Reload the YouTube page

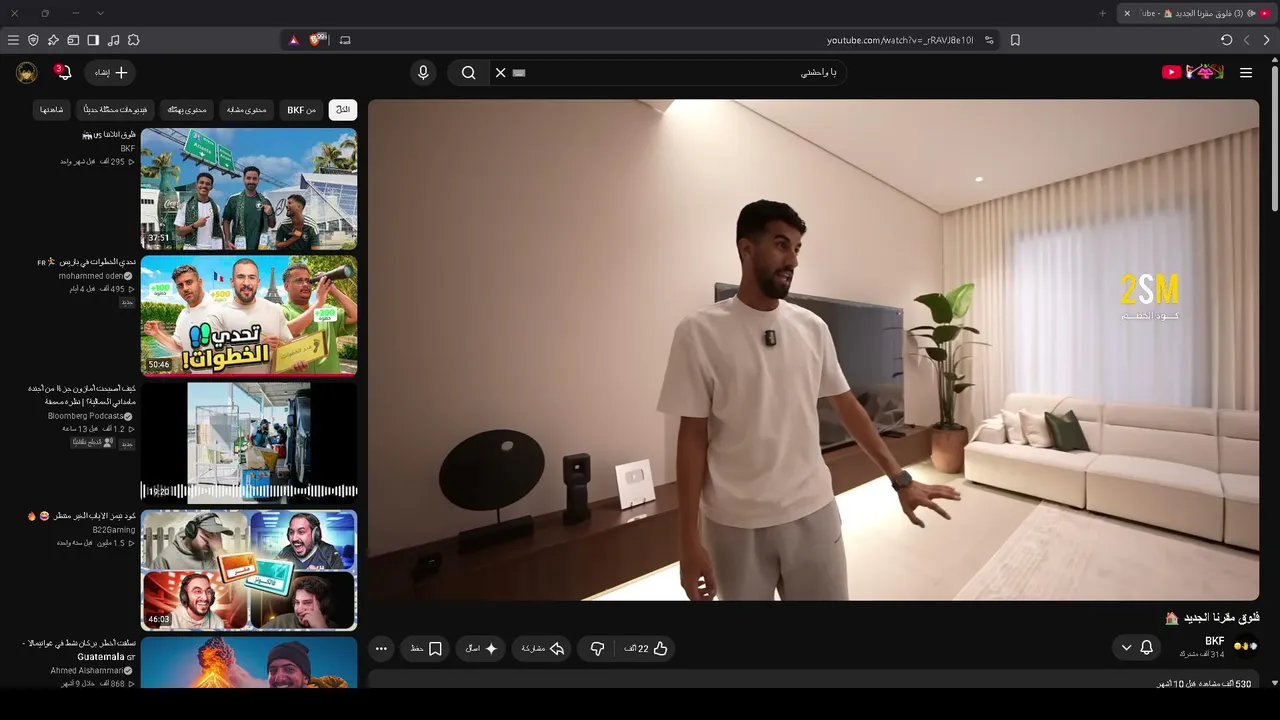(1226, 40)
